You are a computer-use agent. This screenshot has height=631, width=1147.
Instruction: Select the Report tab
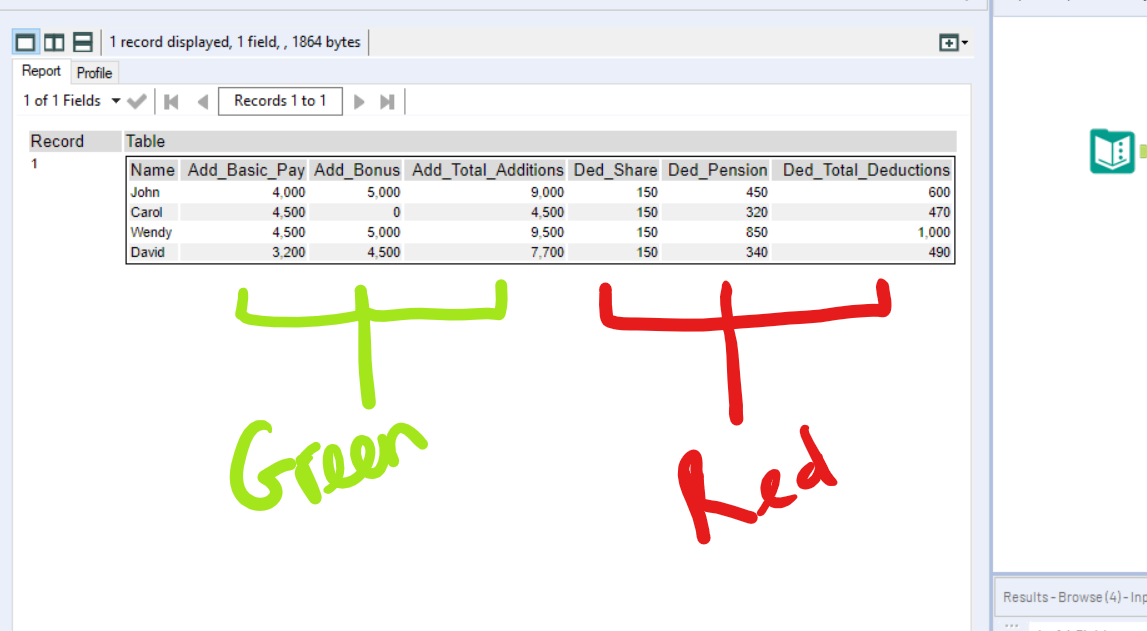tap(40, 71)
